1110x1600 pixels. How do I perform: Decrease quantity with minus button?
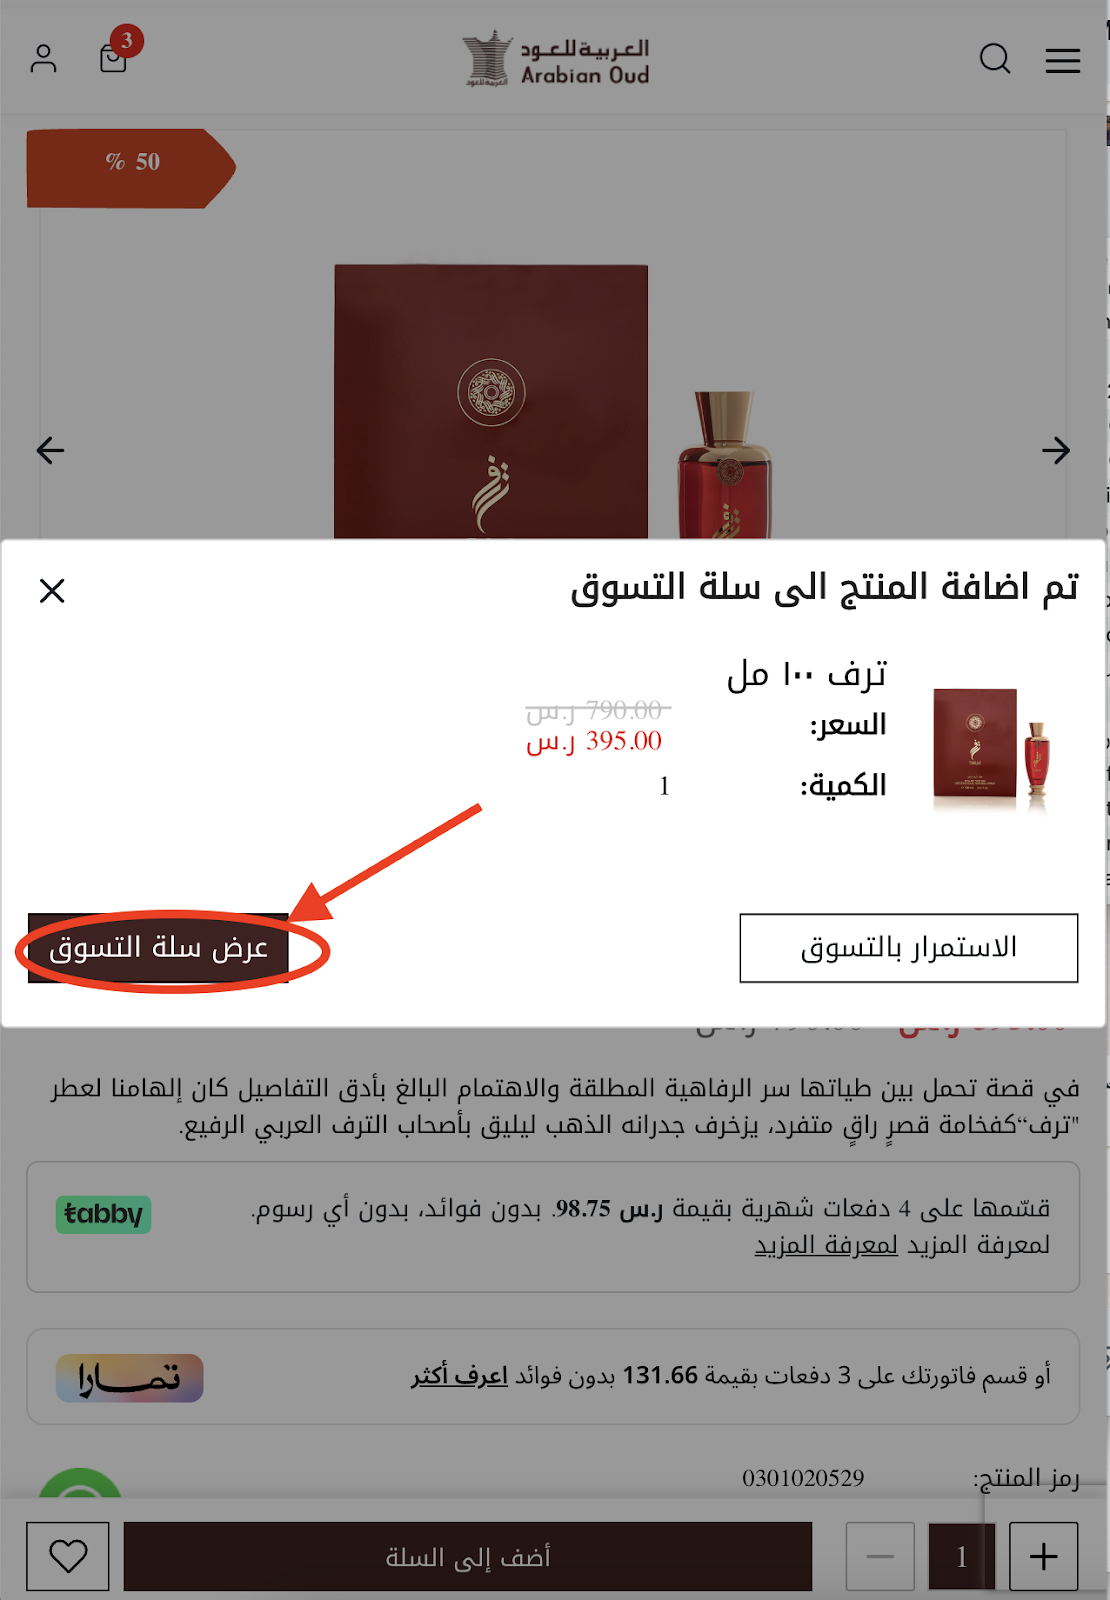pyautogui.click(x=880, y=1556)
